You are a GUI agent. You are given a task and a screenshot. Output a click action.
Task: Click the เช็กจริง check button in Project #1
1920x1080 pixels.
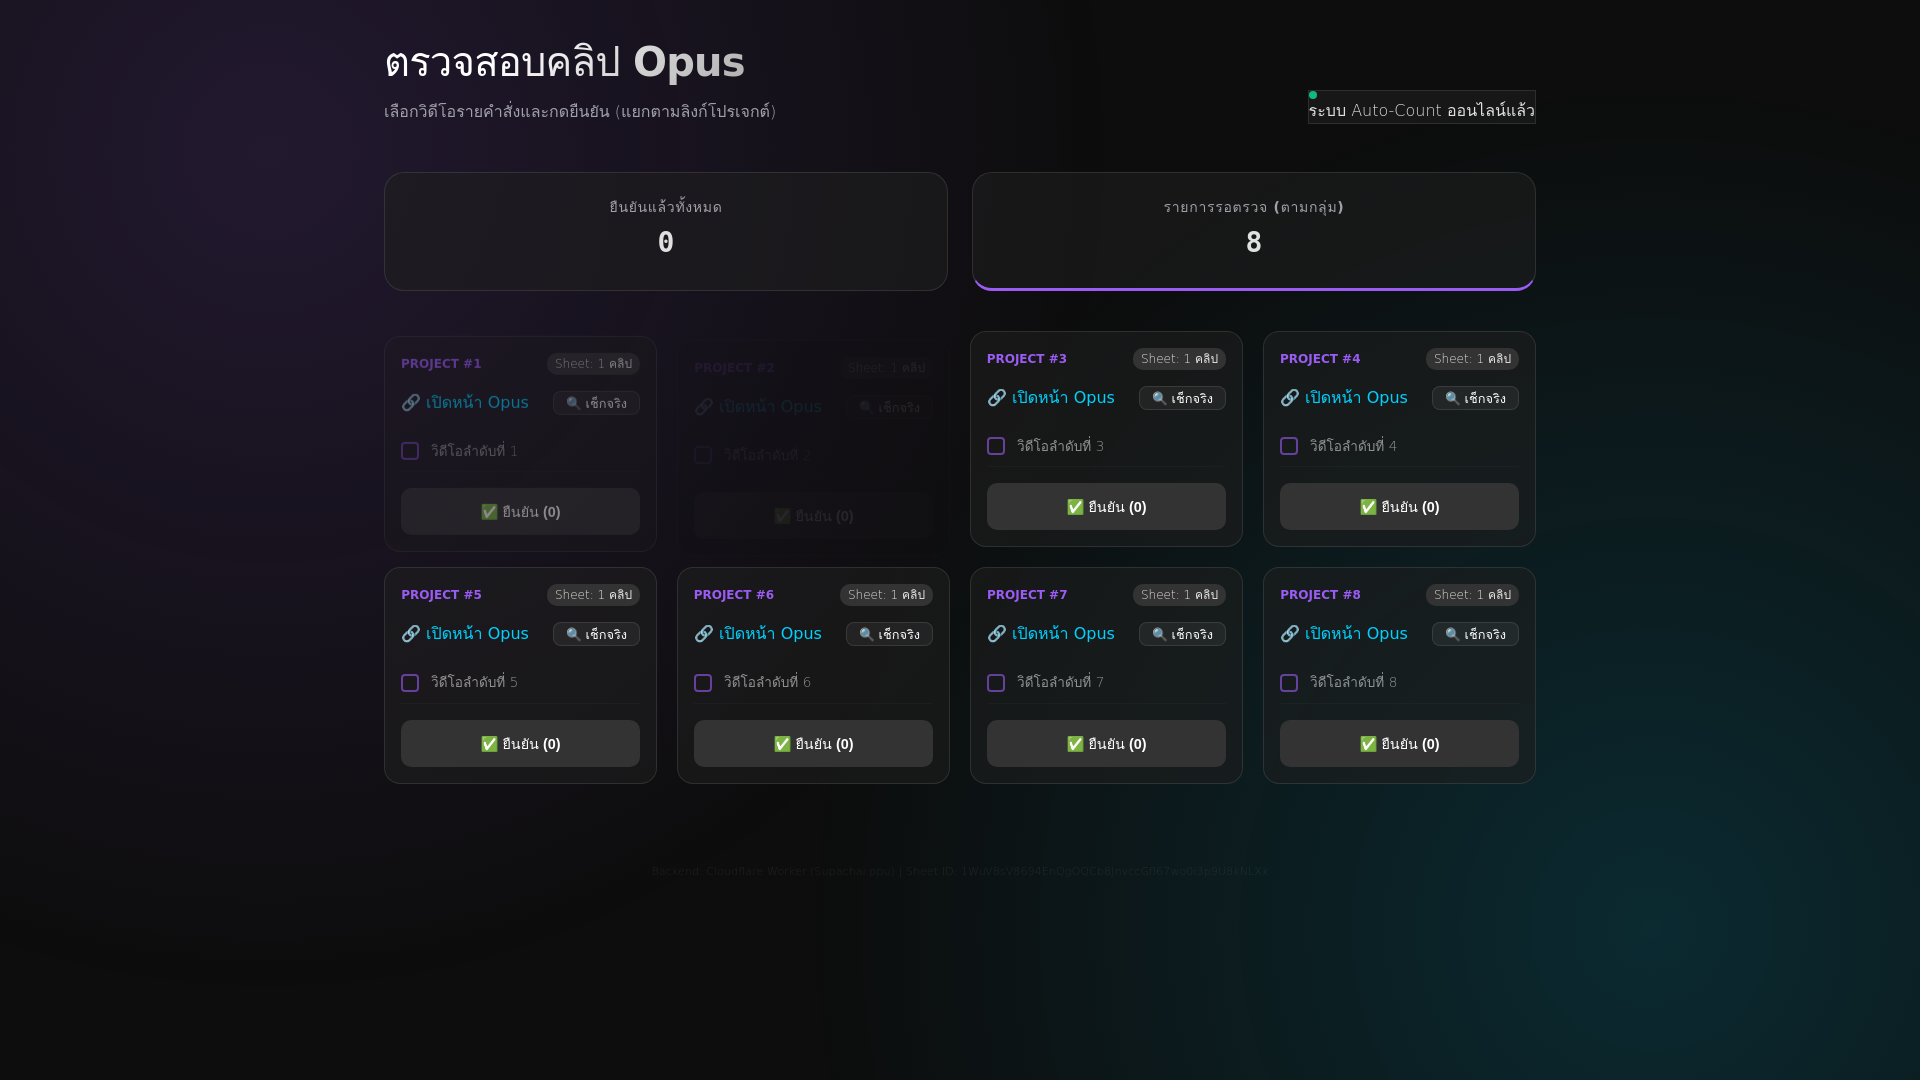[596, 403]
